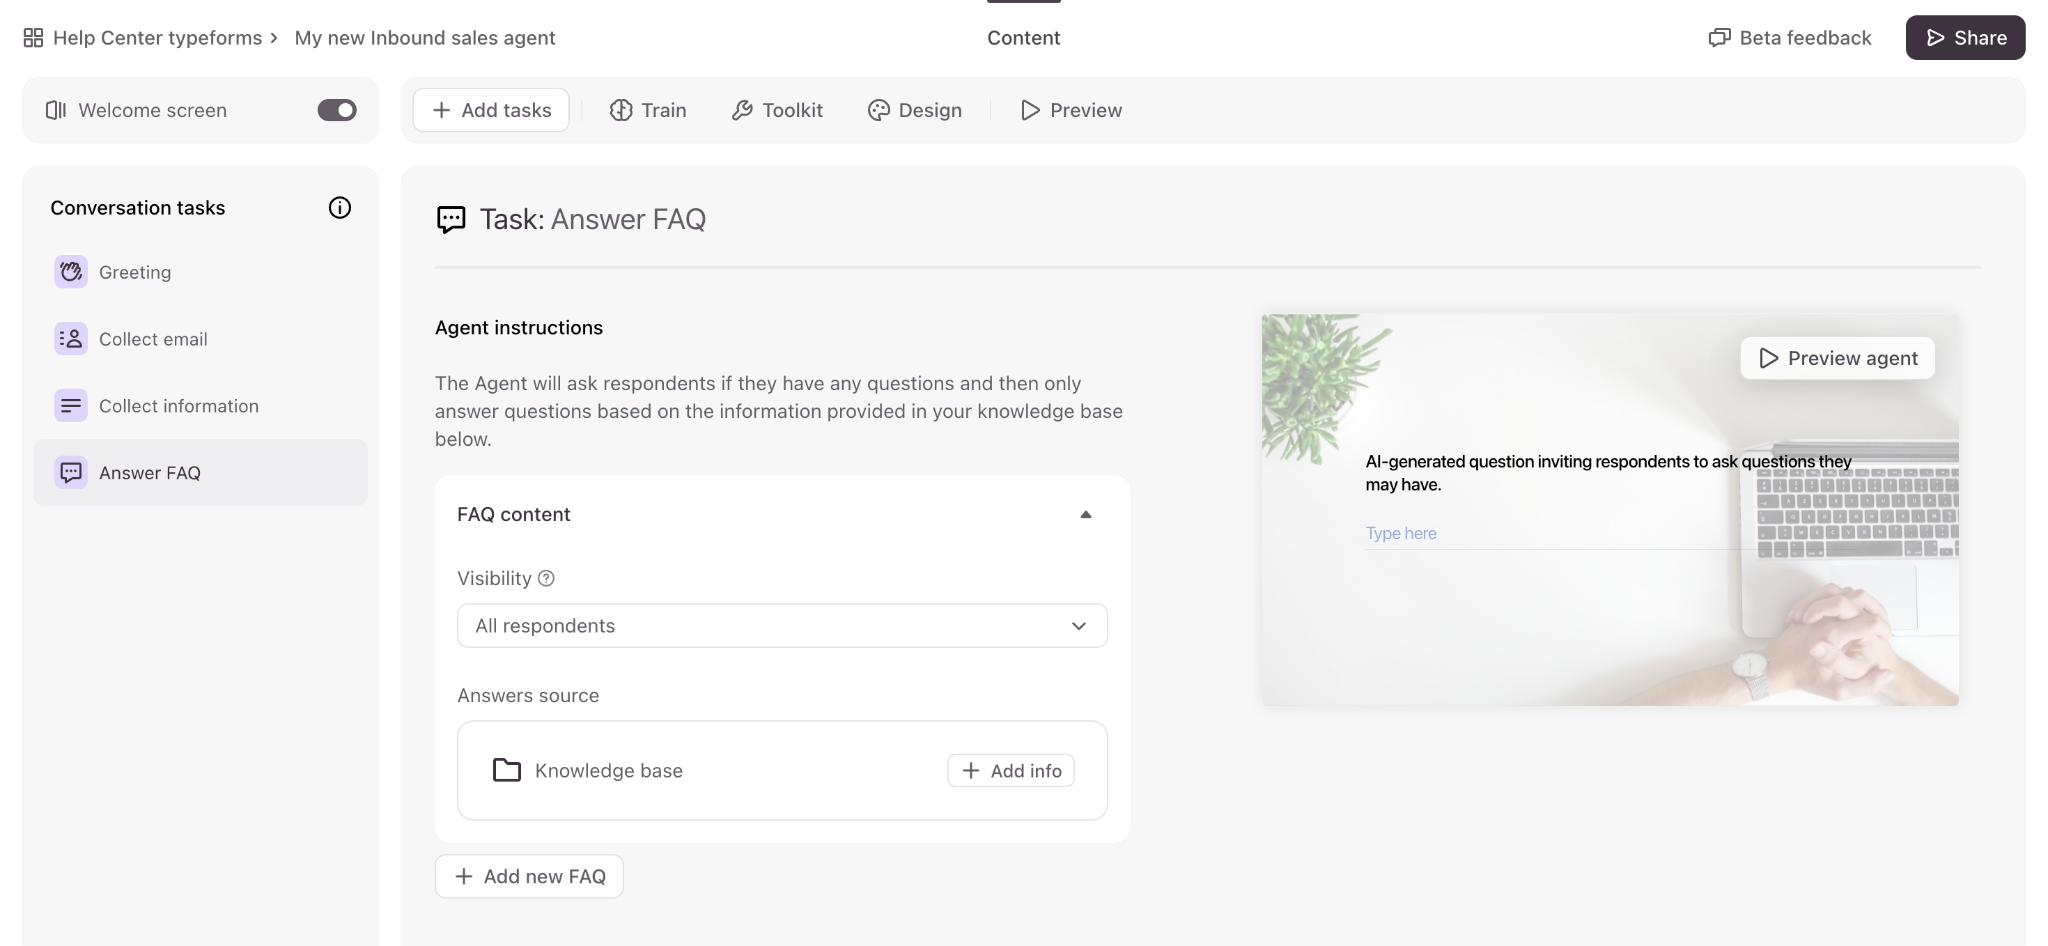
Task: Click the Answer FAQ chat bubble icon
Action: coord(71,473)
